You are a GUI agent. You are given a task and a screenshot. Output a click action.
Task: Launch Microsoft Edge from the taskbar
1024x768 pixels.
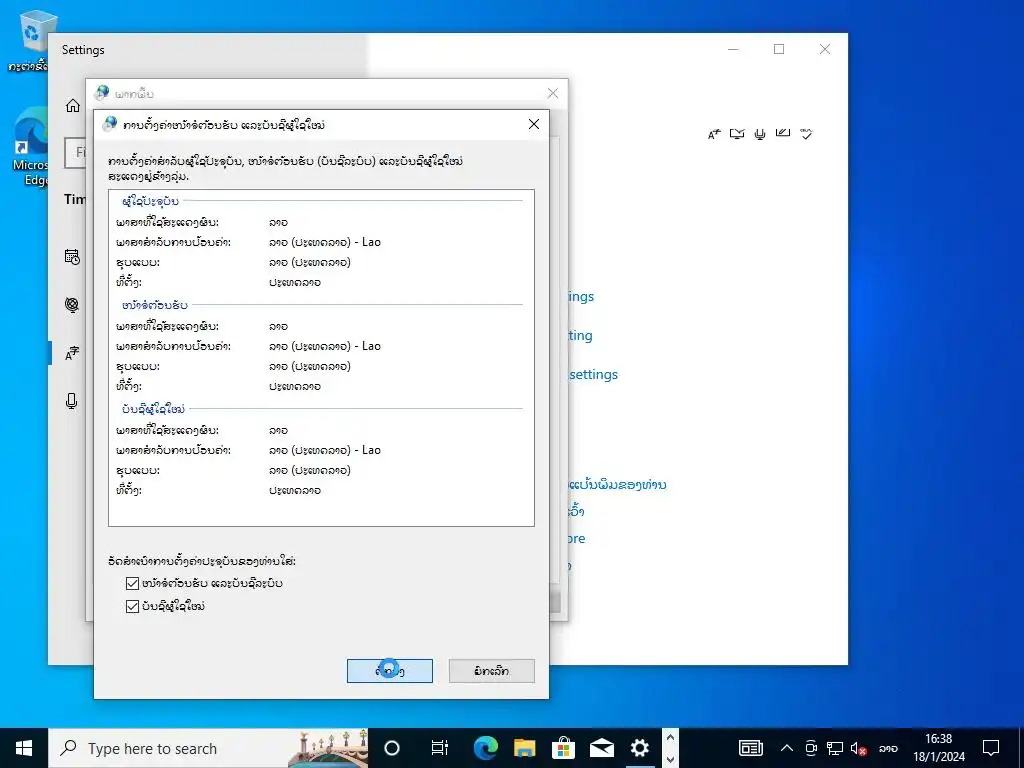click(486, 748)
